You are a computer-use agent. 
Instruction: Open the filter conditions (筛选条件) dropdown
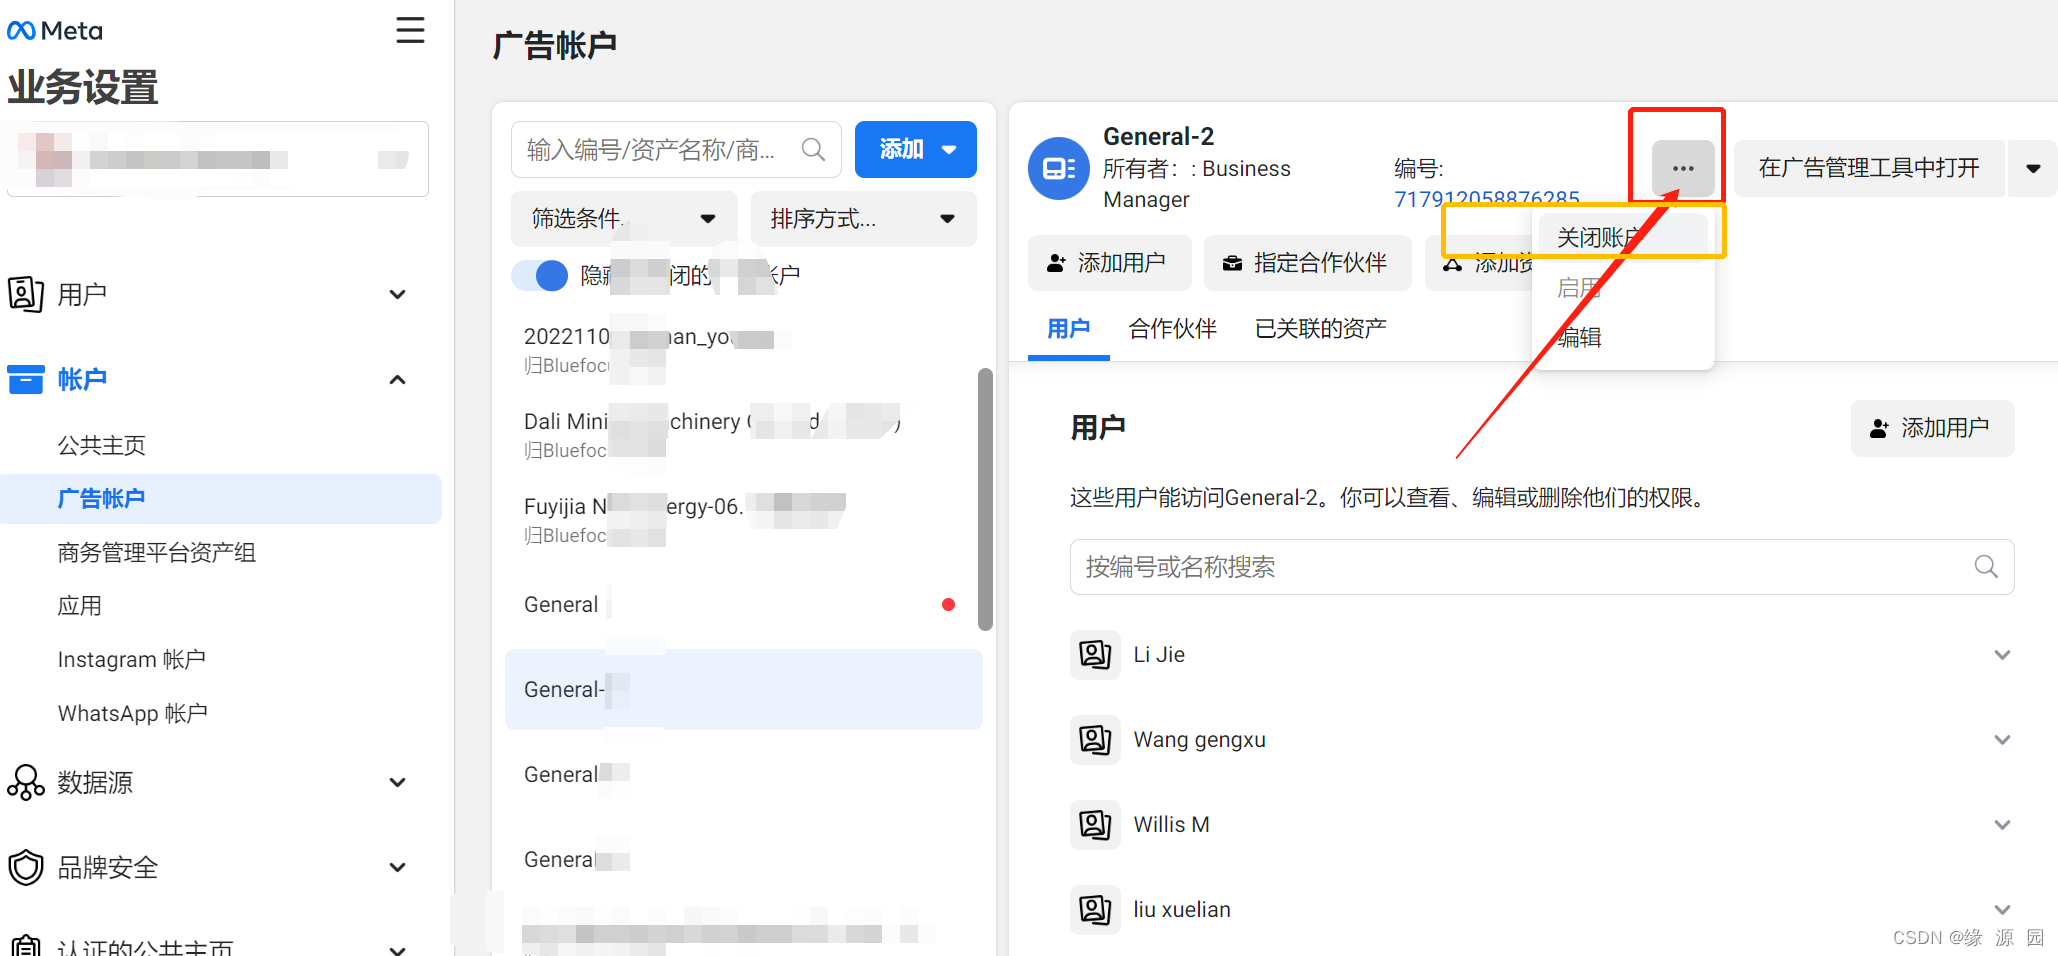624,219
